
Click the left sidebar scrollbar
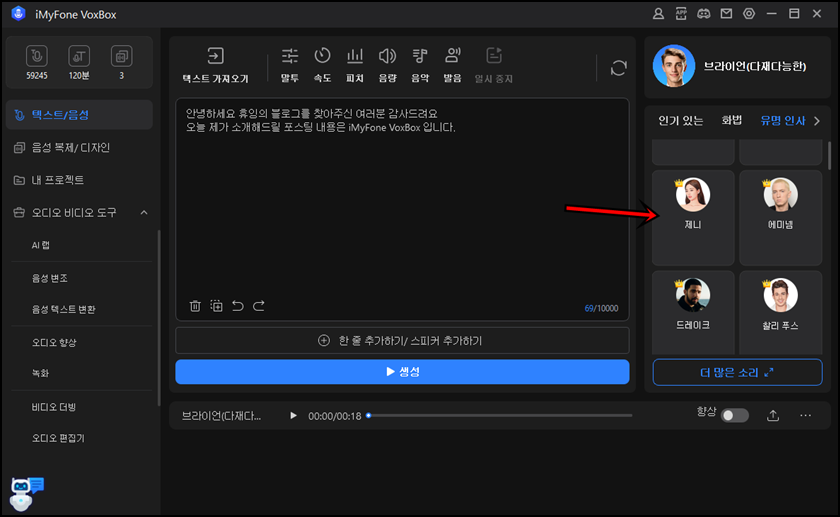(159, 318)
